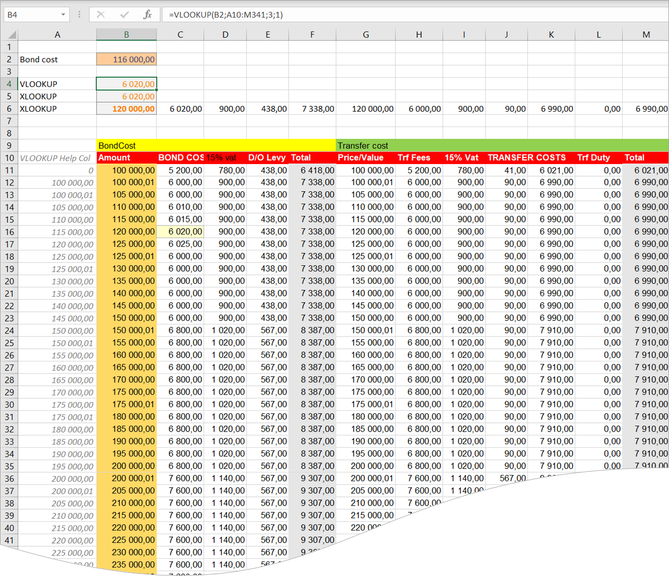The height and width of the screenshot is (576, 669).
Task: Click the Enter checkmark formula icon
Action: pos(125,15)
